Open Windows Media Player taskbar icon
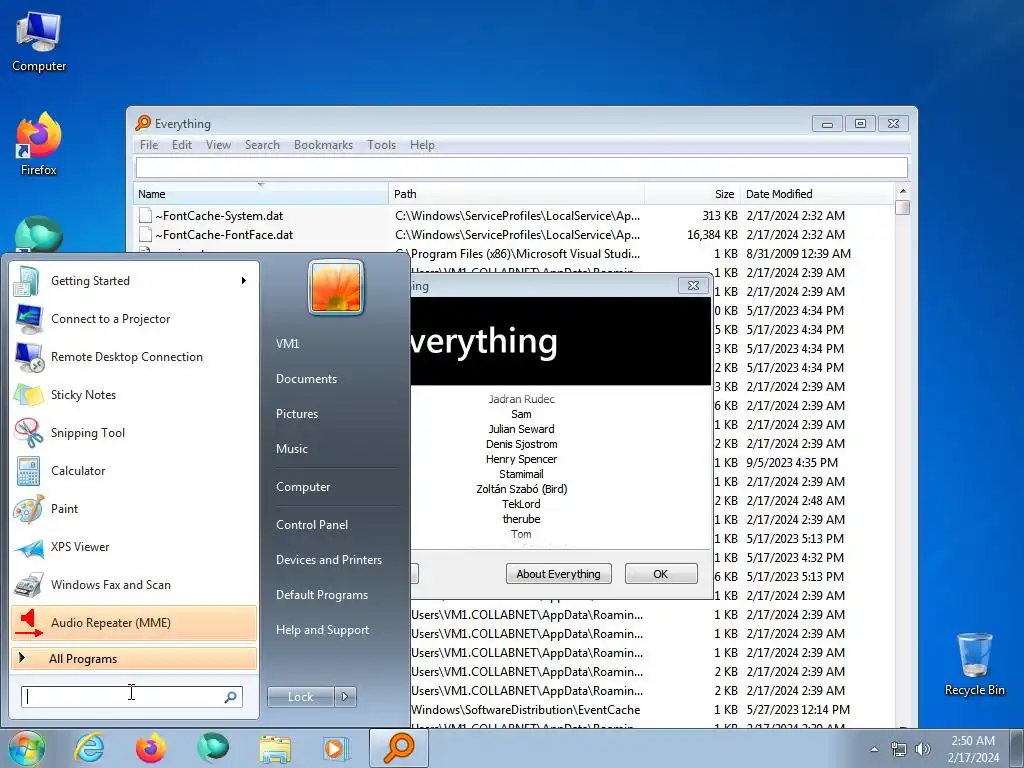 (x=336, y=748)
